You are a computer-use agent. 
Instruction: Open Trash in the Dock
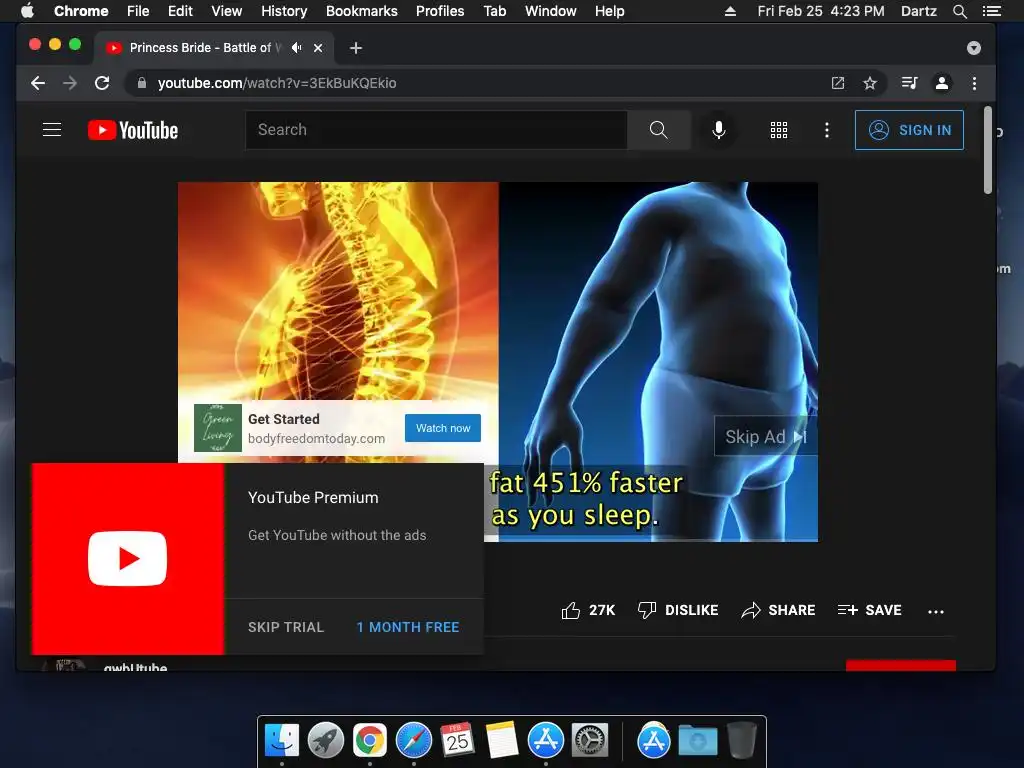(742, 740)
